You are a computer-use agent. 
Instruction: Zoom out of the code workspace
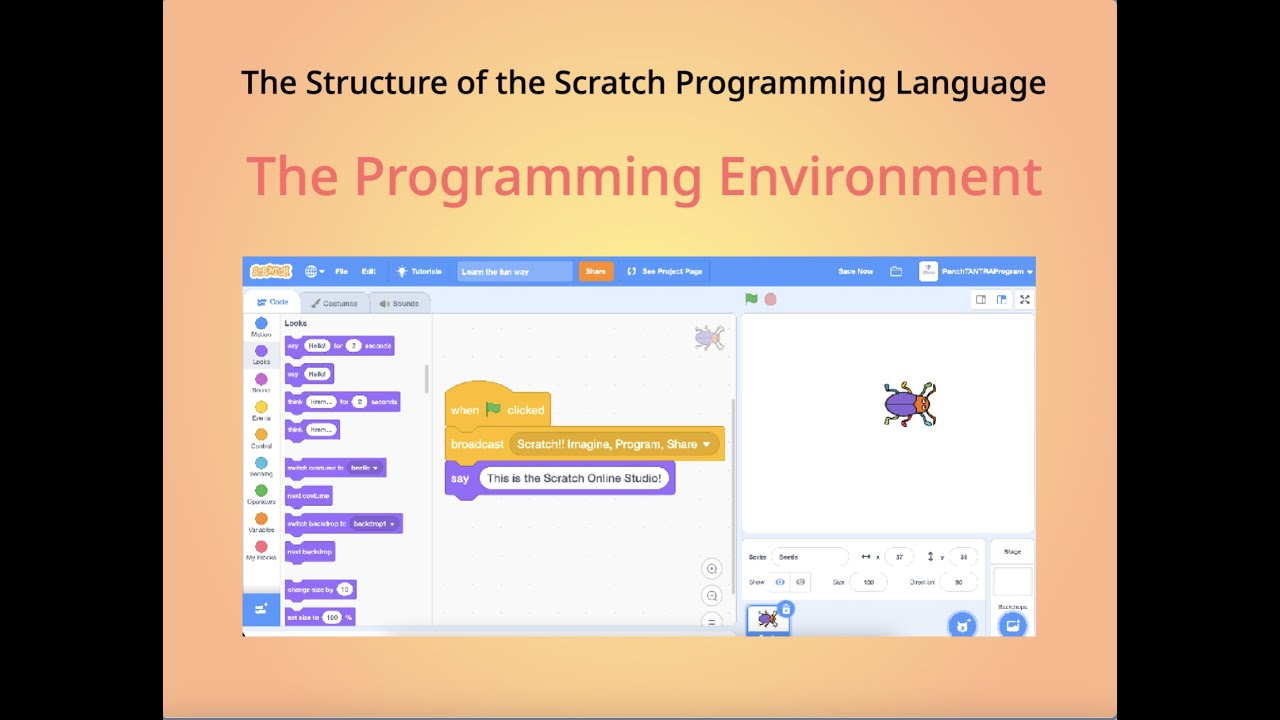coord(712,596)
